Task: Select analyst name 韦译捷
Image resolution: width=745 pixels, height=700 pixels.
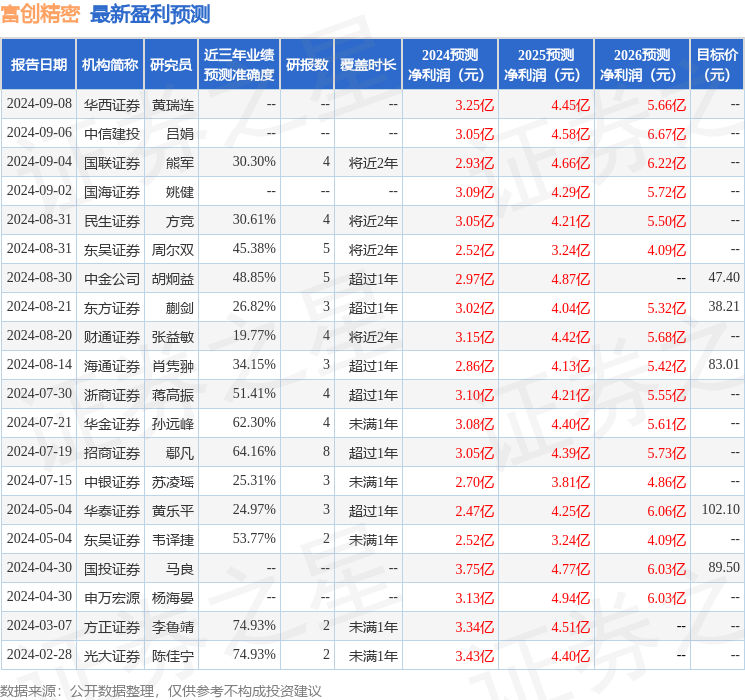Action: point(172,540)
